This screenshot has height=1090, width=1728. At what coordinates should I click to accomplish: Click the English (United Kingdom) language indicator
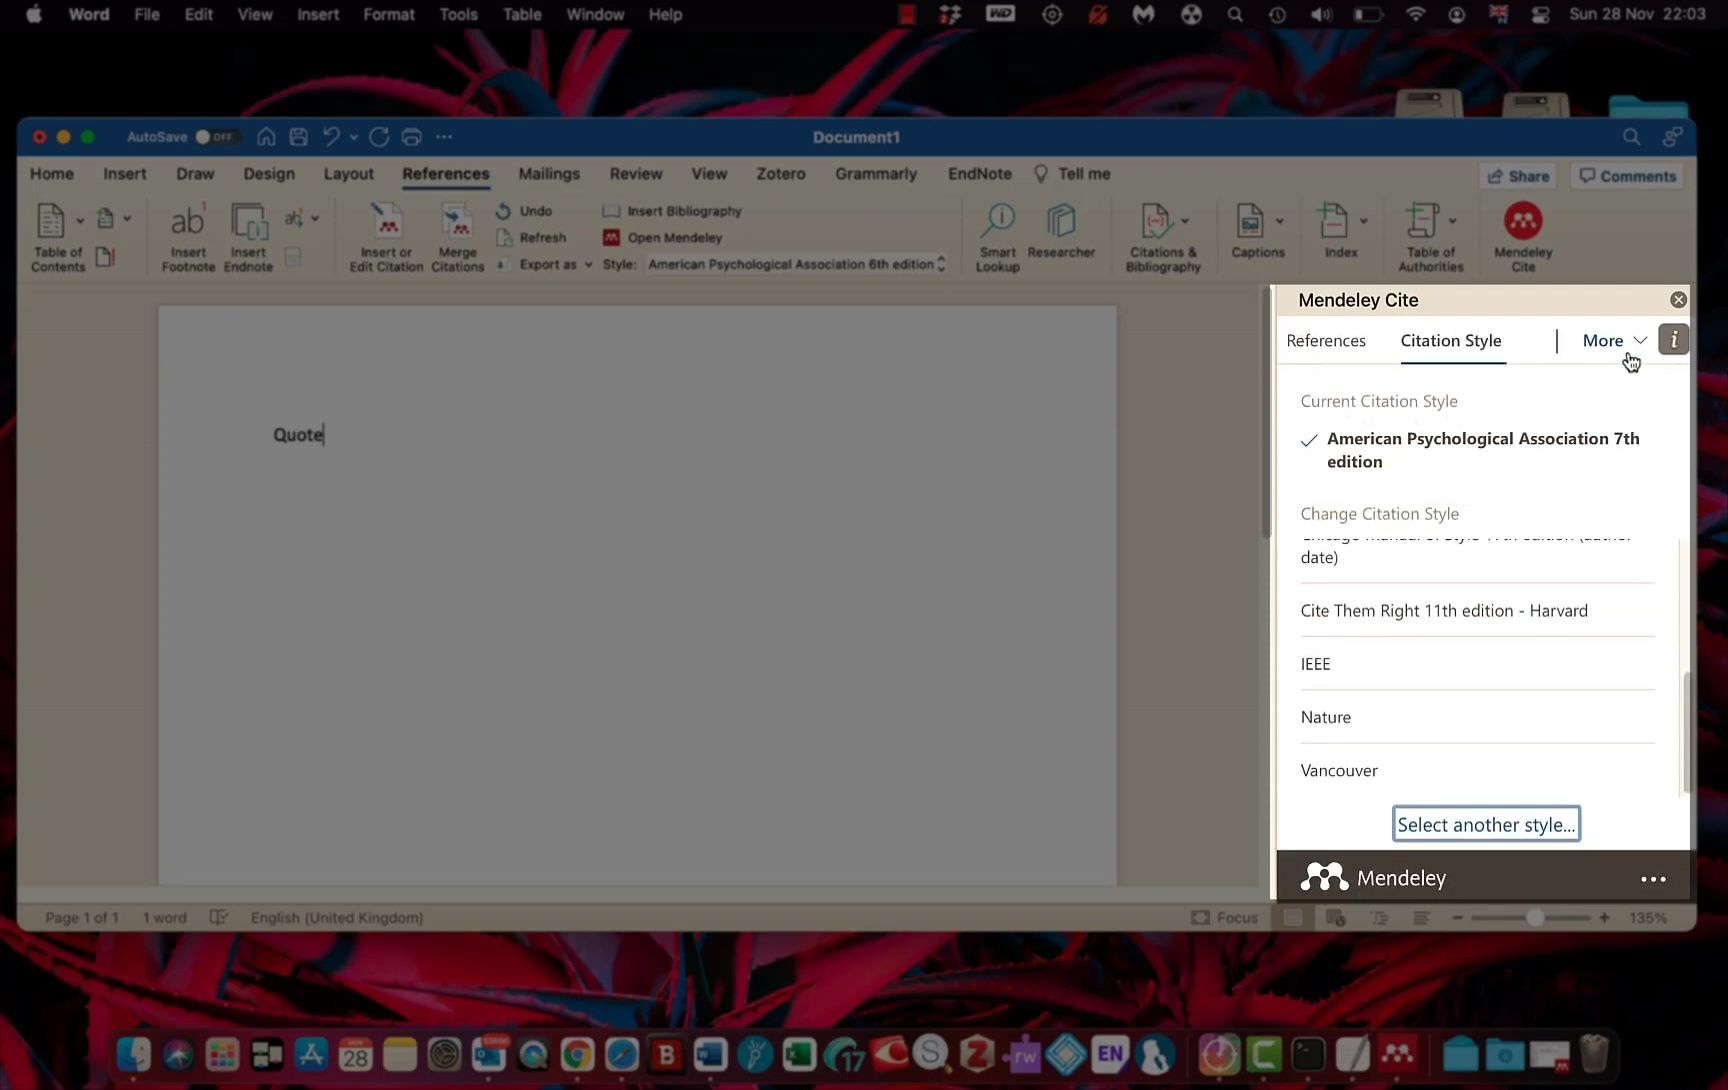[x=337, y=917]
